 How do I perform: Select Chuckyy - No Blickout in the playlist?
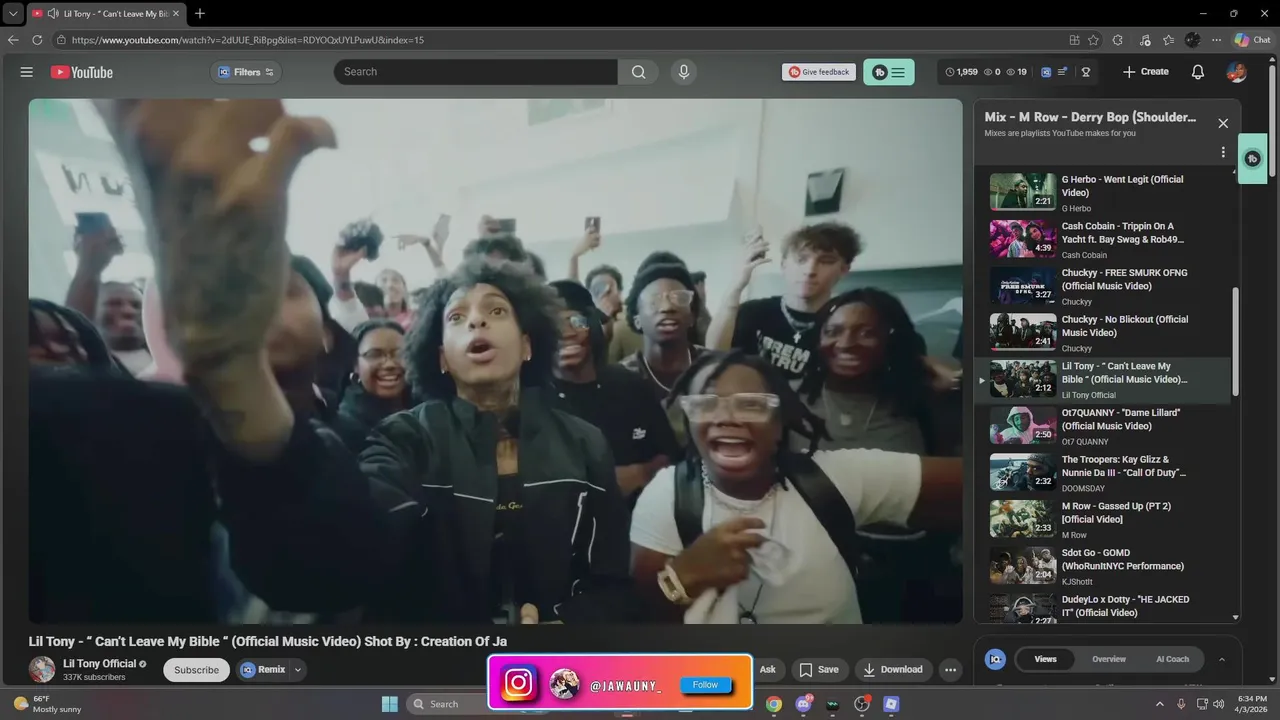click(1103, 333)
